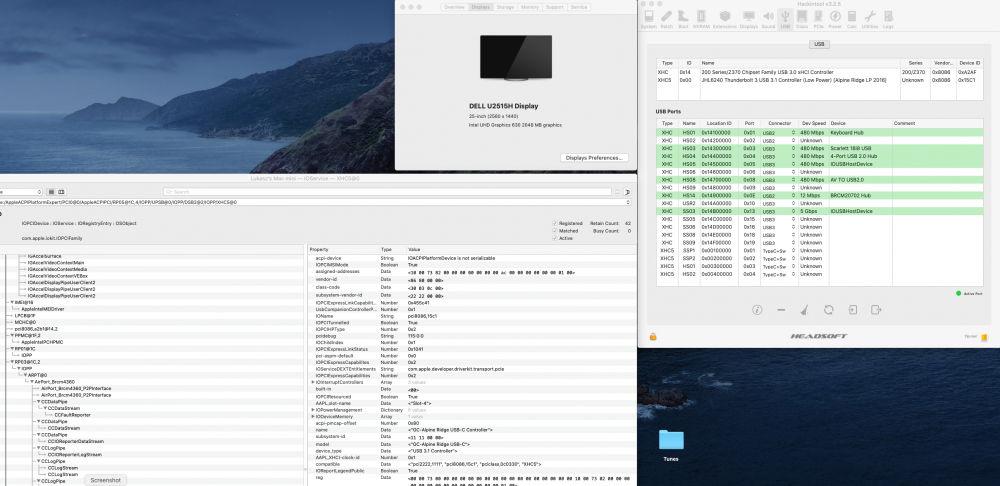Click the info icon below USB ports
This screenshot has width=1000, height=486.
pos(757,310)
